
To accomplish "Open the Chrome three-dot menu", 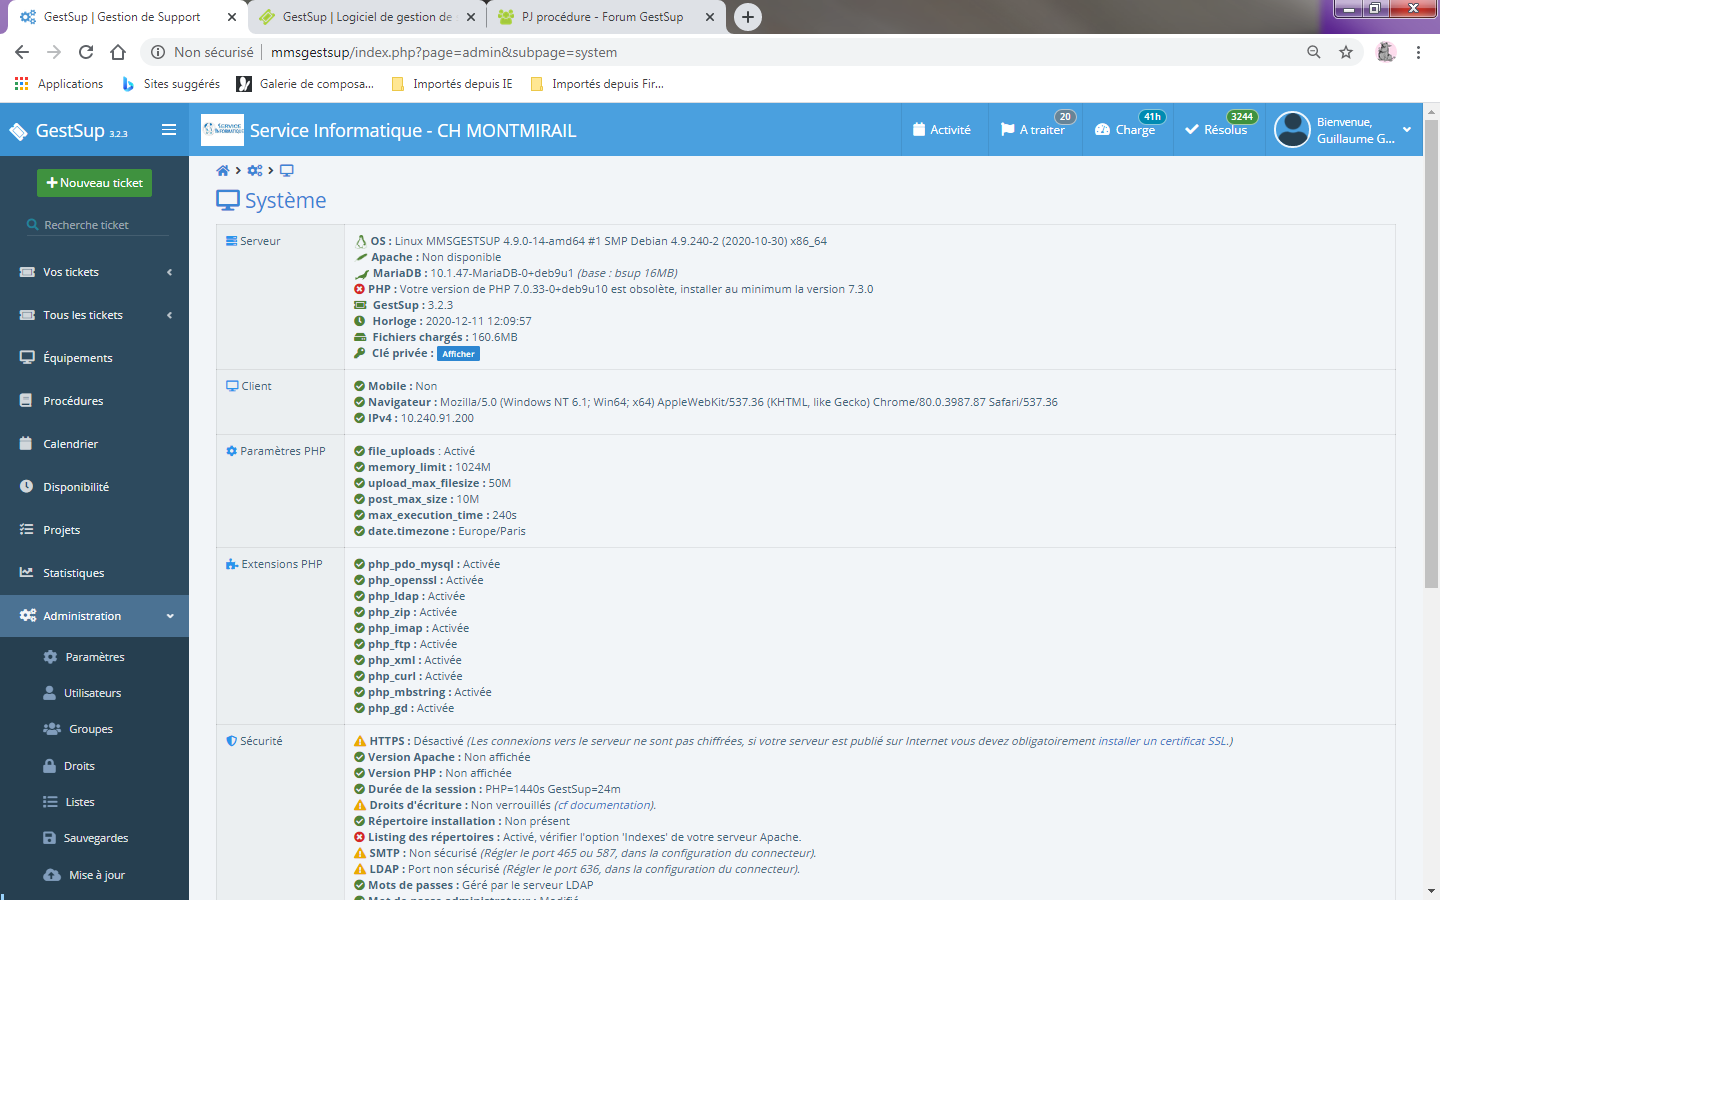I will click(1418, 52).
